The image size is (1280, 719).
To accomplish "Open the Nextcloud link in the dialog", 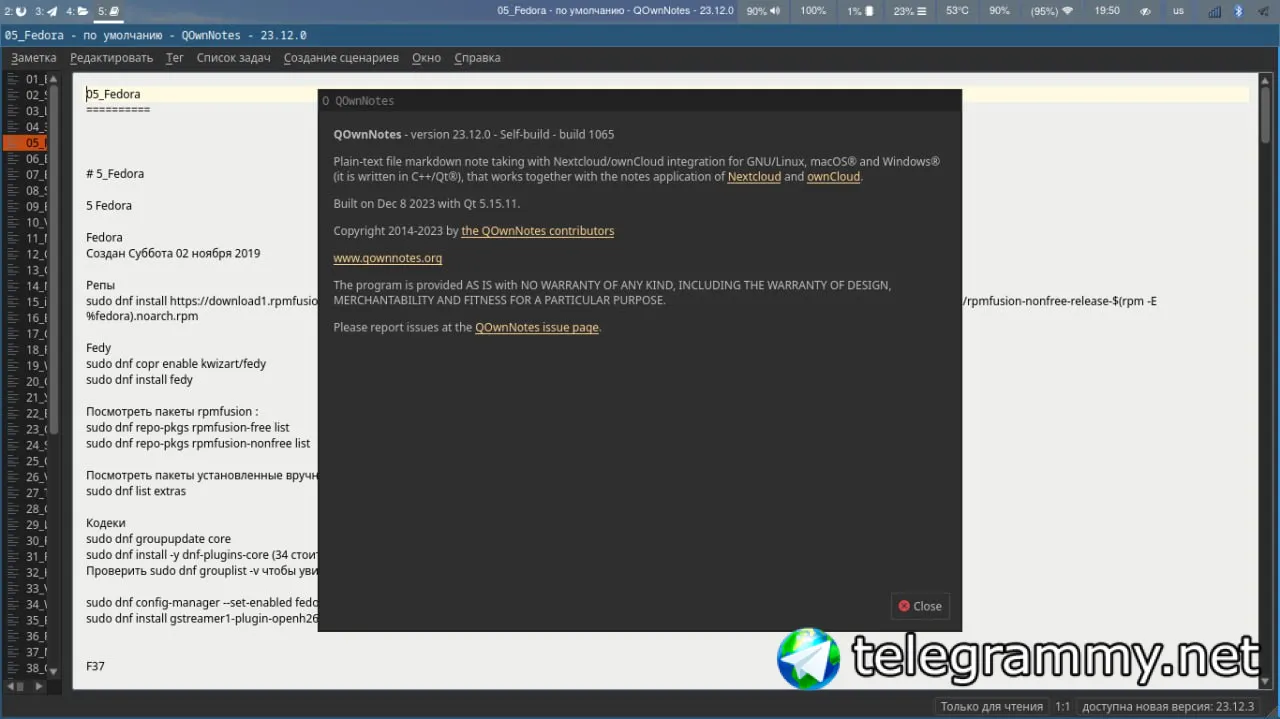I will (x=754, y=177).
